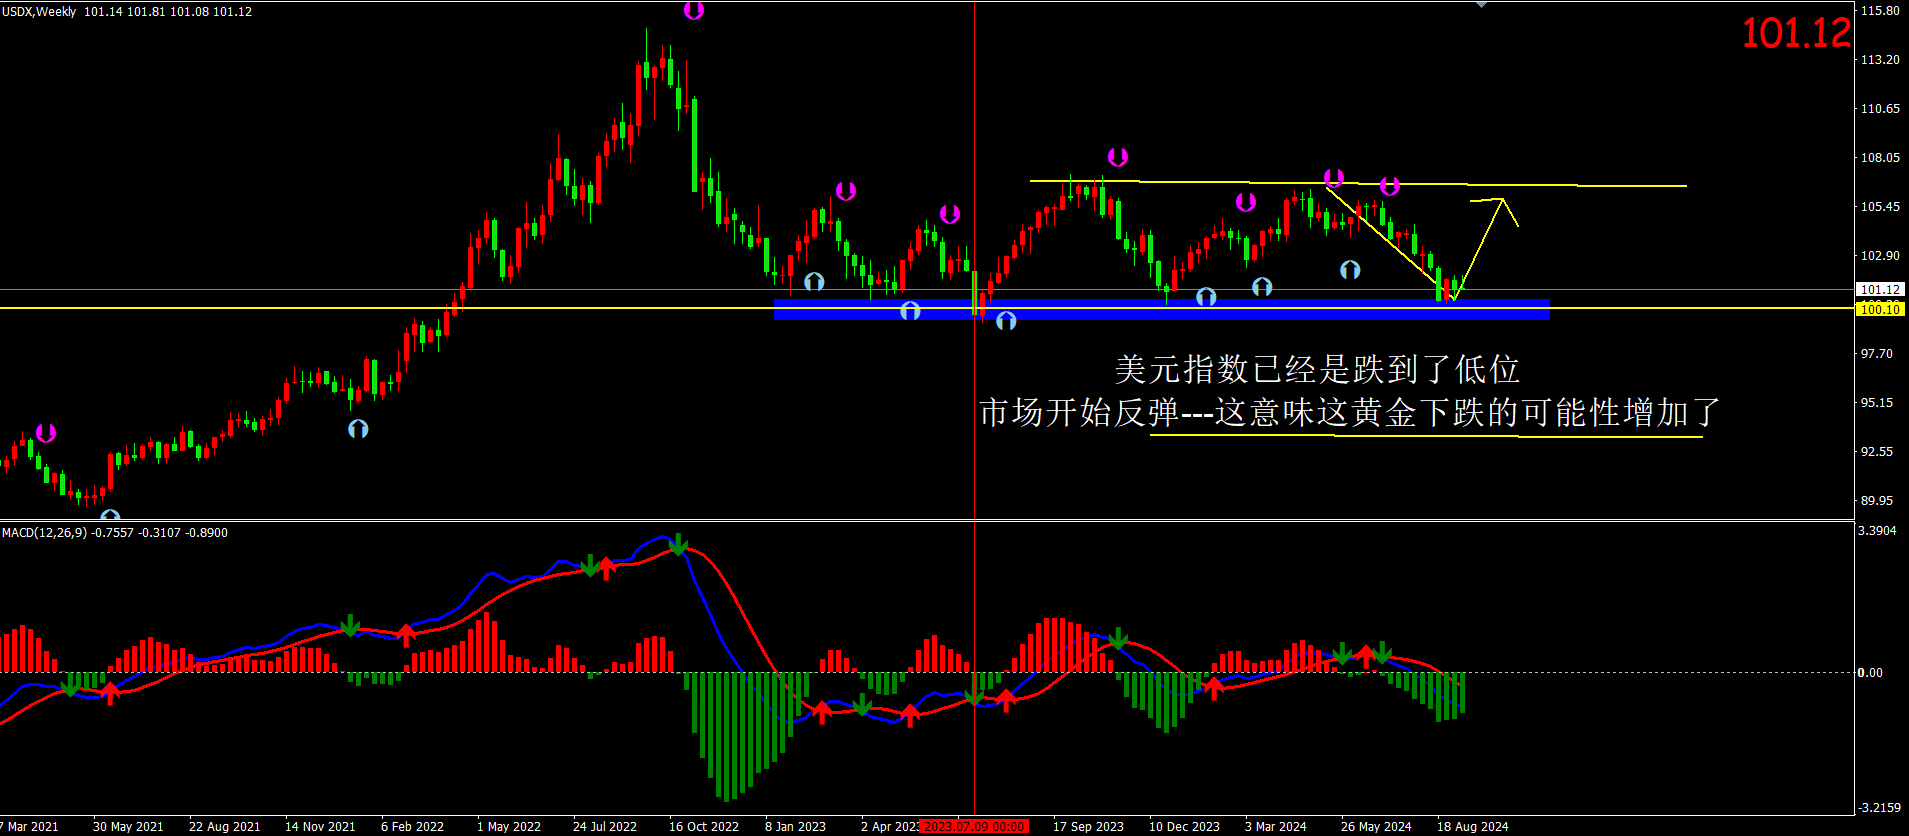Screen dimensions: 1909x836
Task: Click the blue up-arrow below the May 2024 candles
Action: tap(1350, 269)
